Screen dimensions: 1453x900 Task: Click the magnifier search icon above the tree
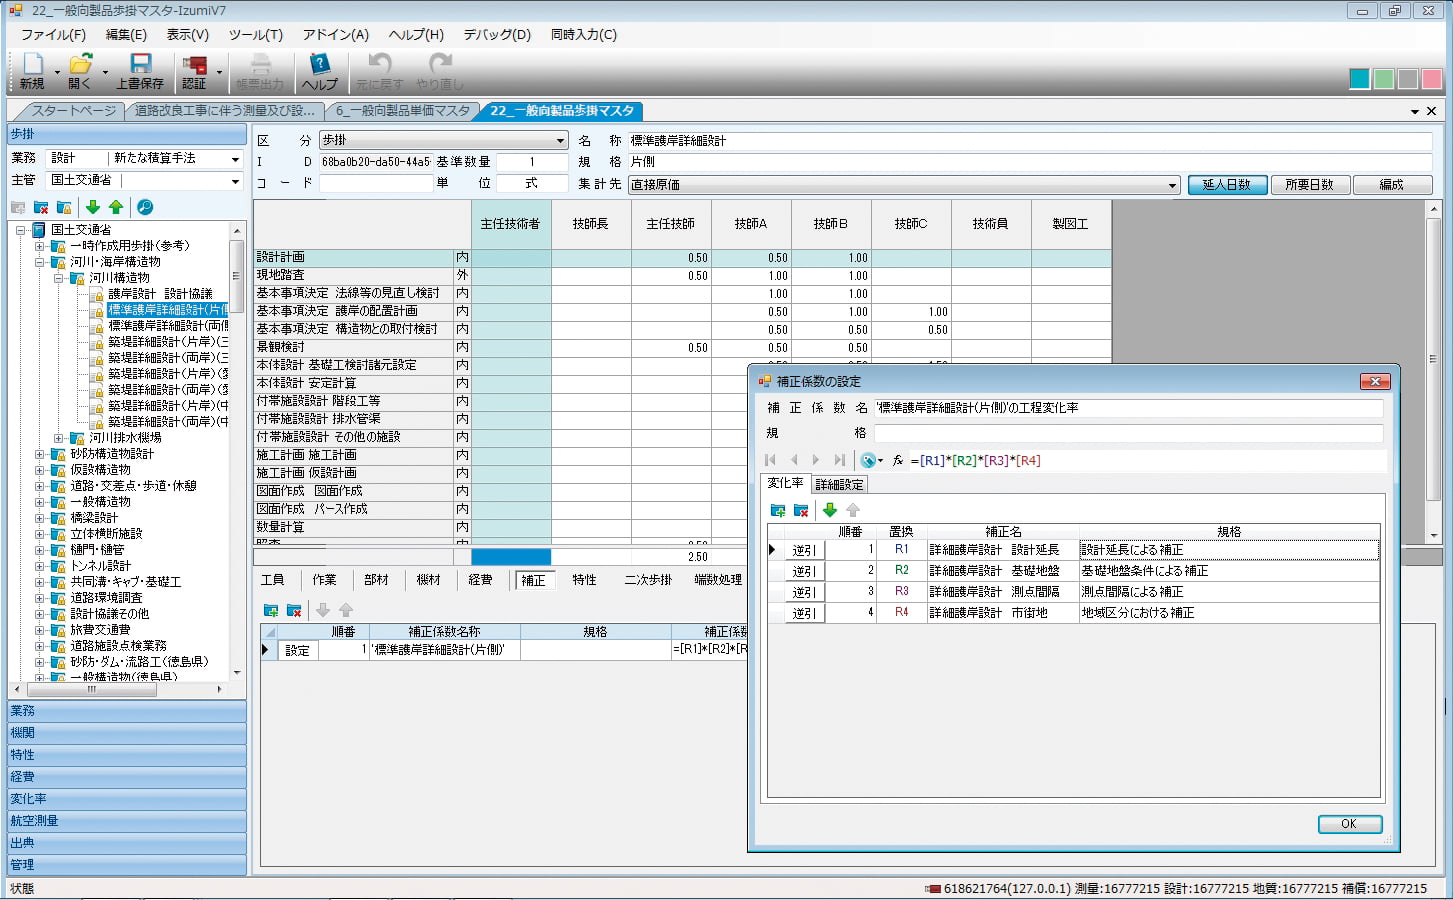145,207
